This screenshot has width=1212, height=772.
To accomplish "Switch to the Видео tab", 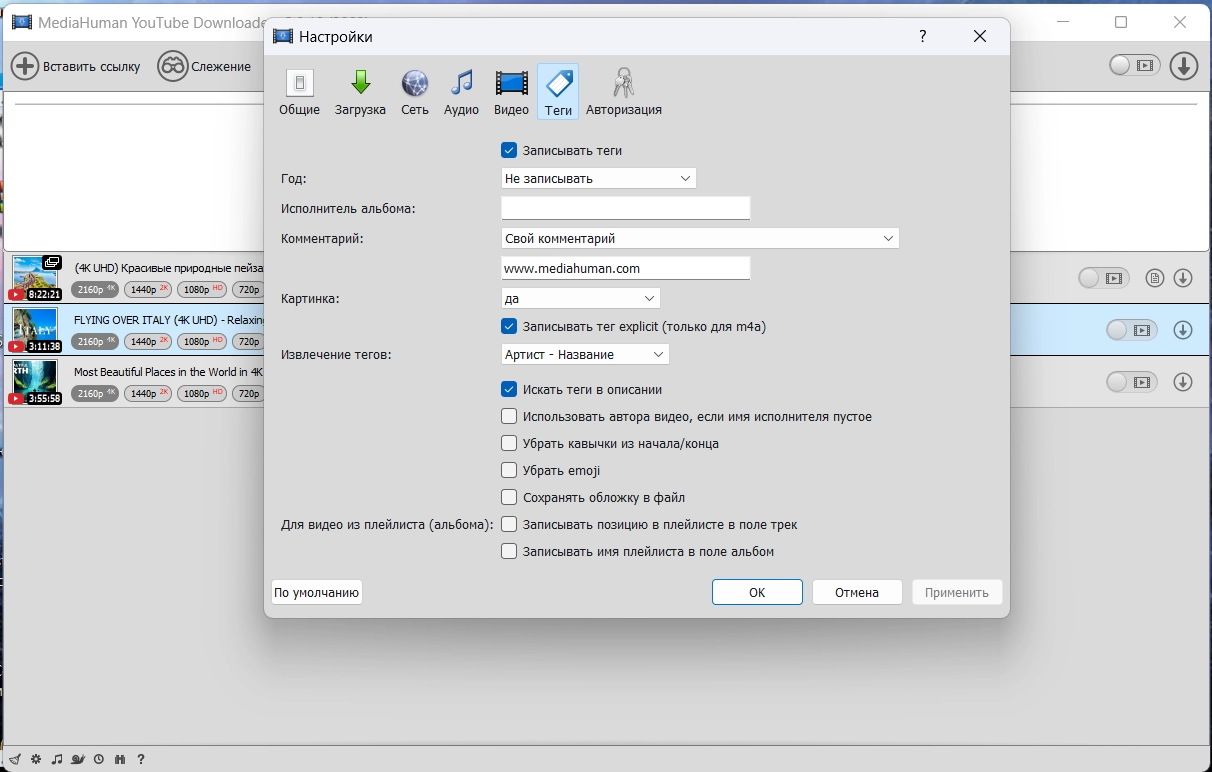I will 511,92.
